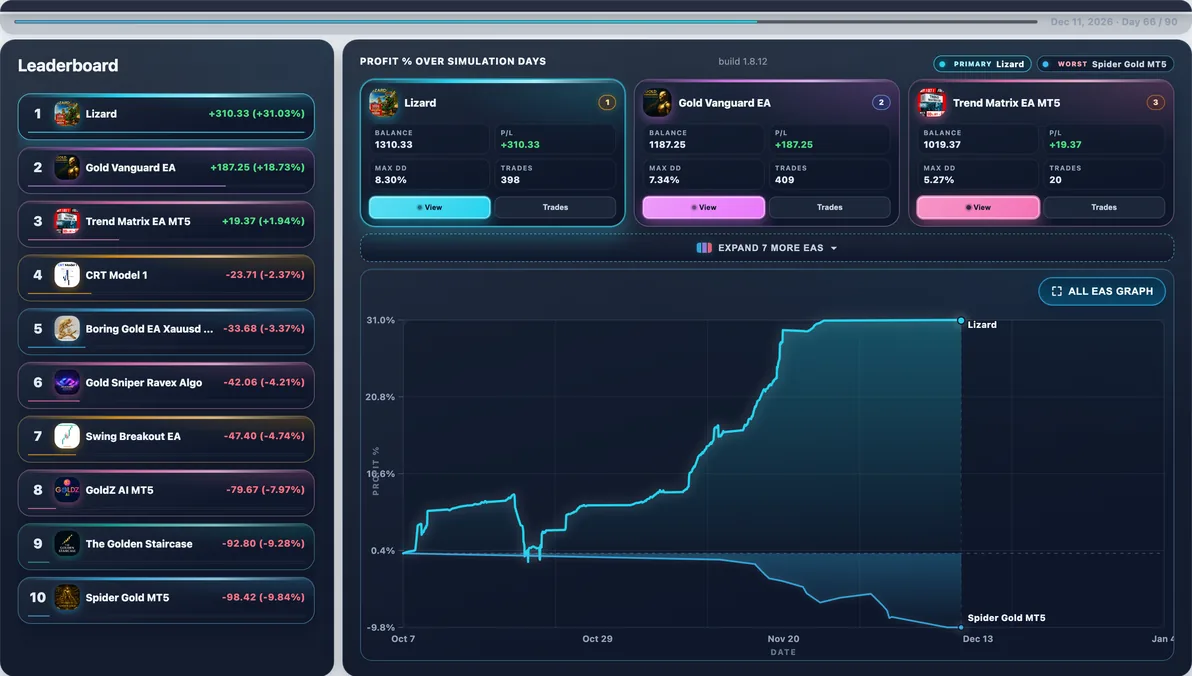Image resolution: width=1192 pixels, height=676 pixels.
Task: Toggle the WORST Spider Gold MT5 legend pill
Action: pyautogui.click(x=1105, y=64)
